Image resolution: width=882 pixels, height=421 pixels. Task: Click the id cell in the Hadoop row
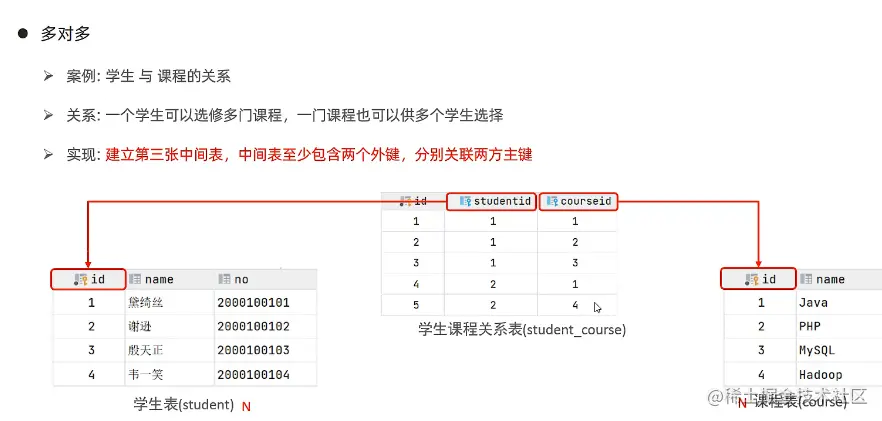coord(760,374)
